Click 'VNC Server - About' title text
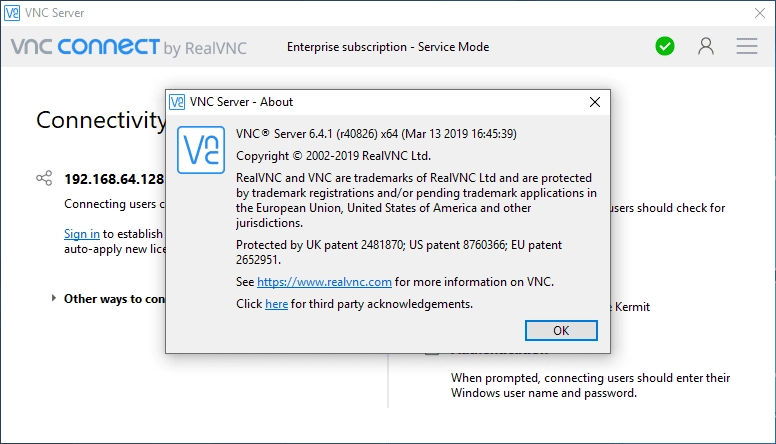The image size is (776, 444). pos(241,102)
